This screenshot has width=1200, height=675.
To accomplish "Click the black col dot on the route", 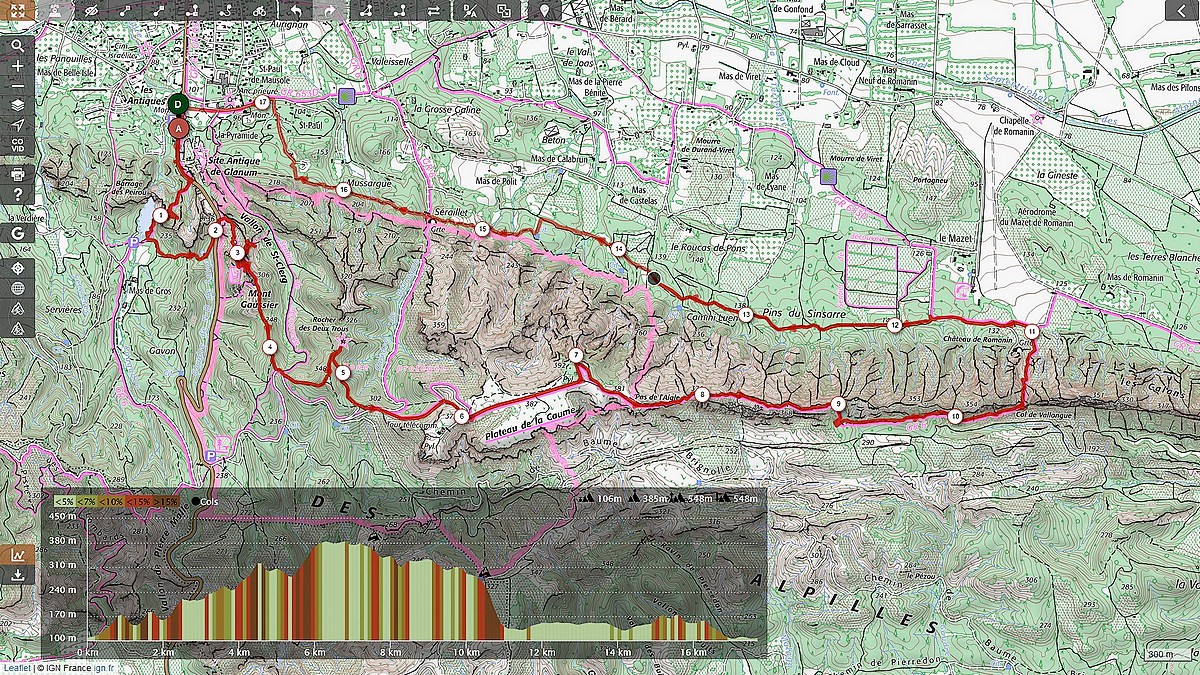I will 654,279.
